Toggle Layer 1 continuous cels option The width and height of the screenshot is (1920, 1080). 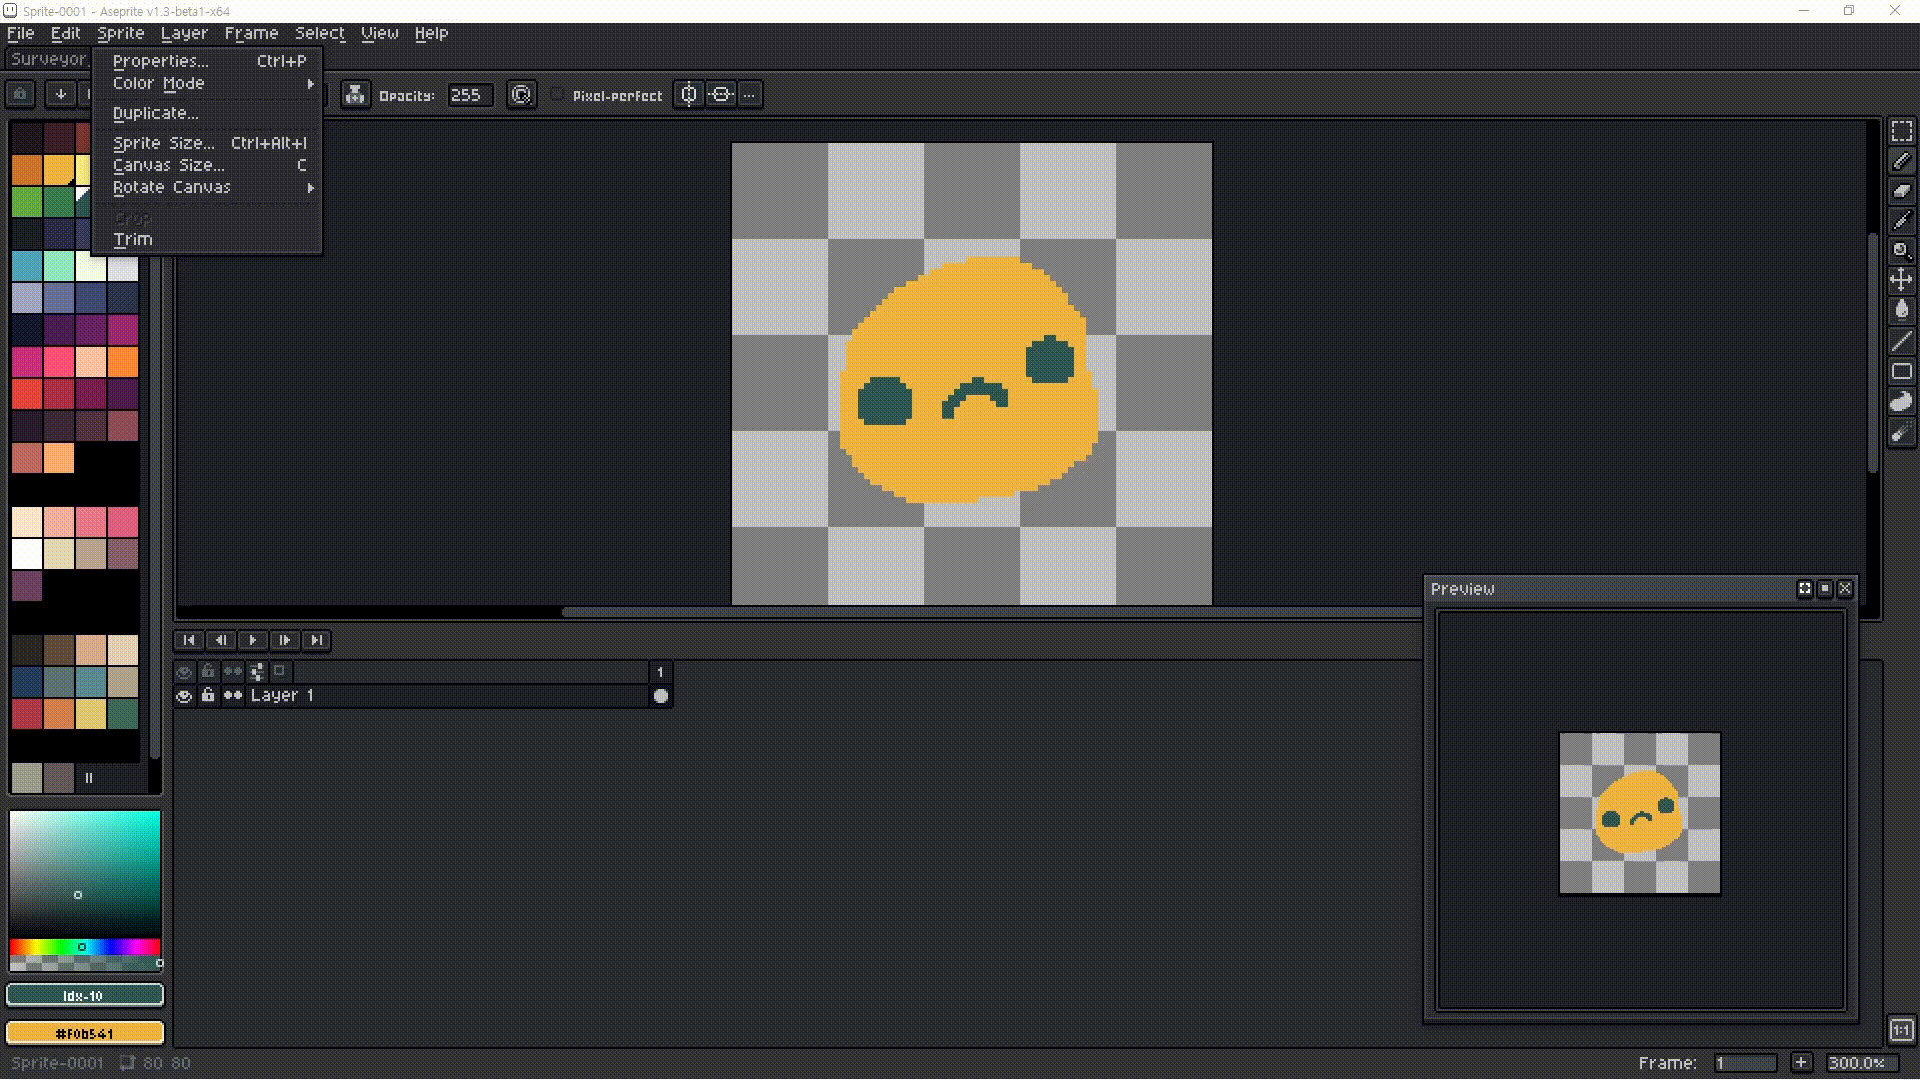[x=232, y=696]
